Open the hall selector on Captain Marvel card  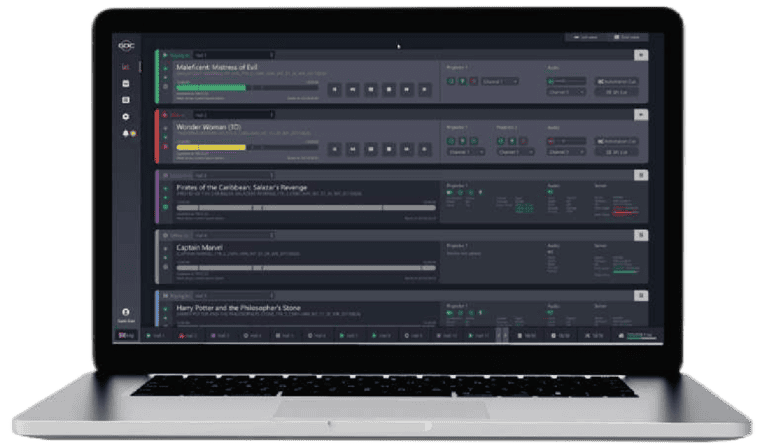coord(234,235)
